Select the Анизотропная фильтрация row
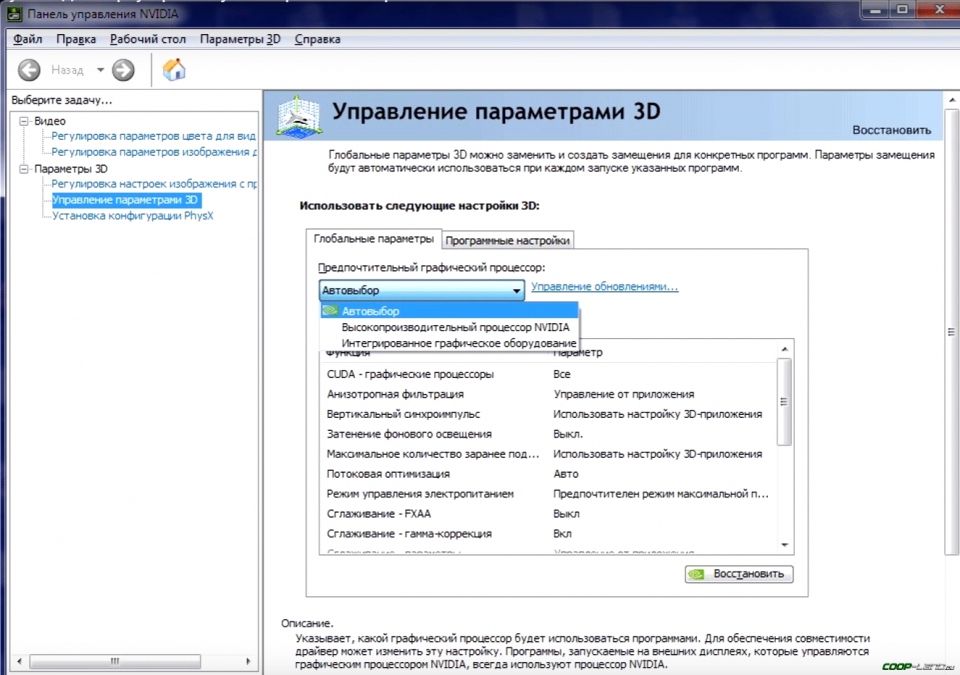 pyautogui.click(x=548, y=394)
